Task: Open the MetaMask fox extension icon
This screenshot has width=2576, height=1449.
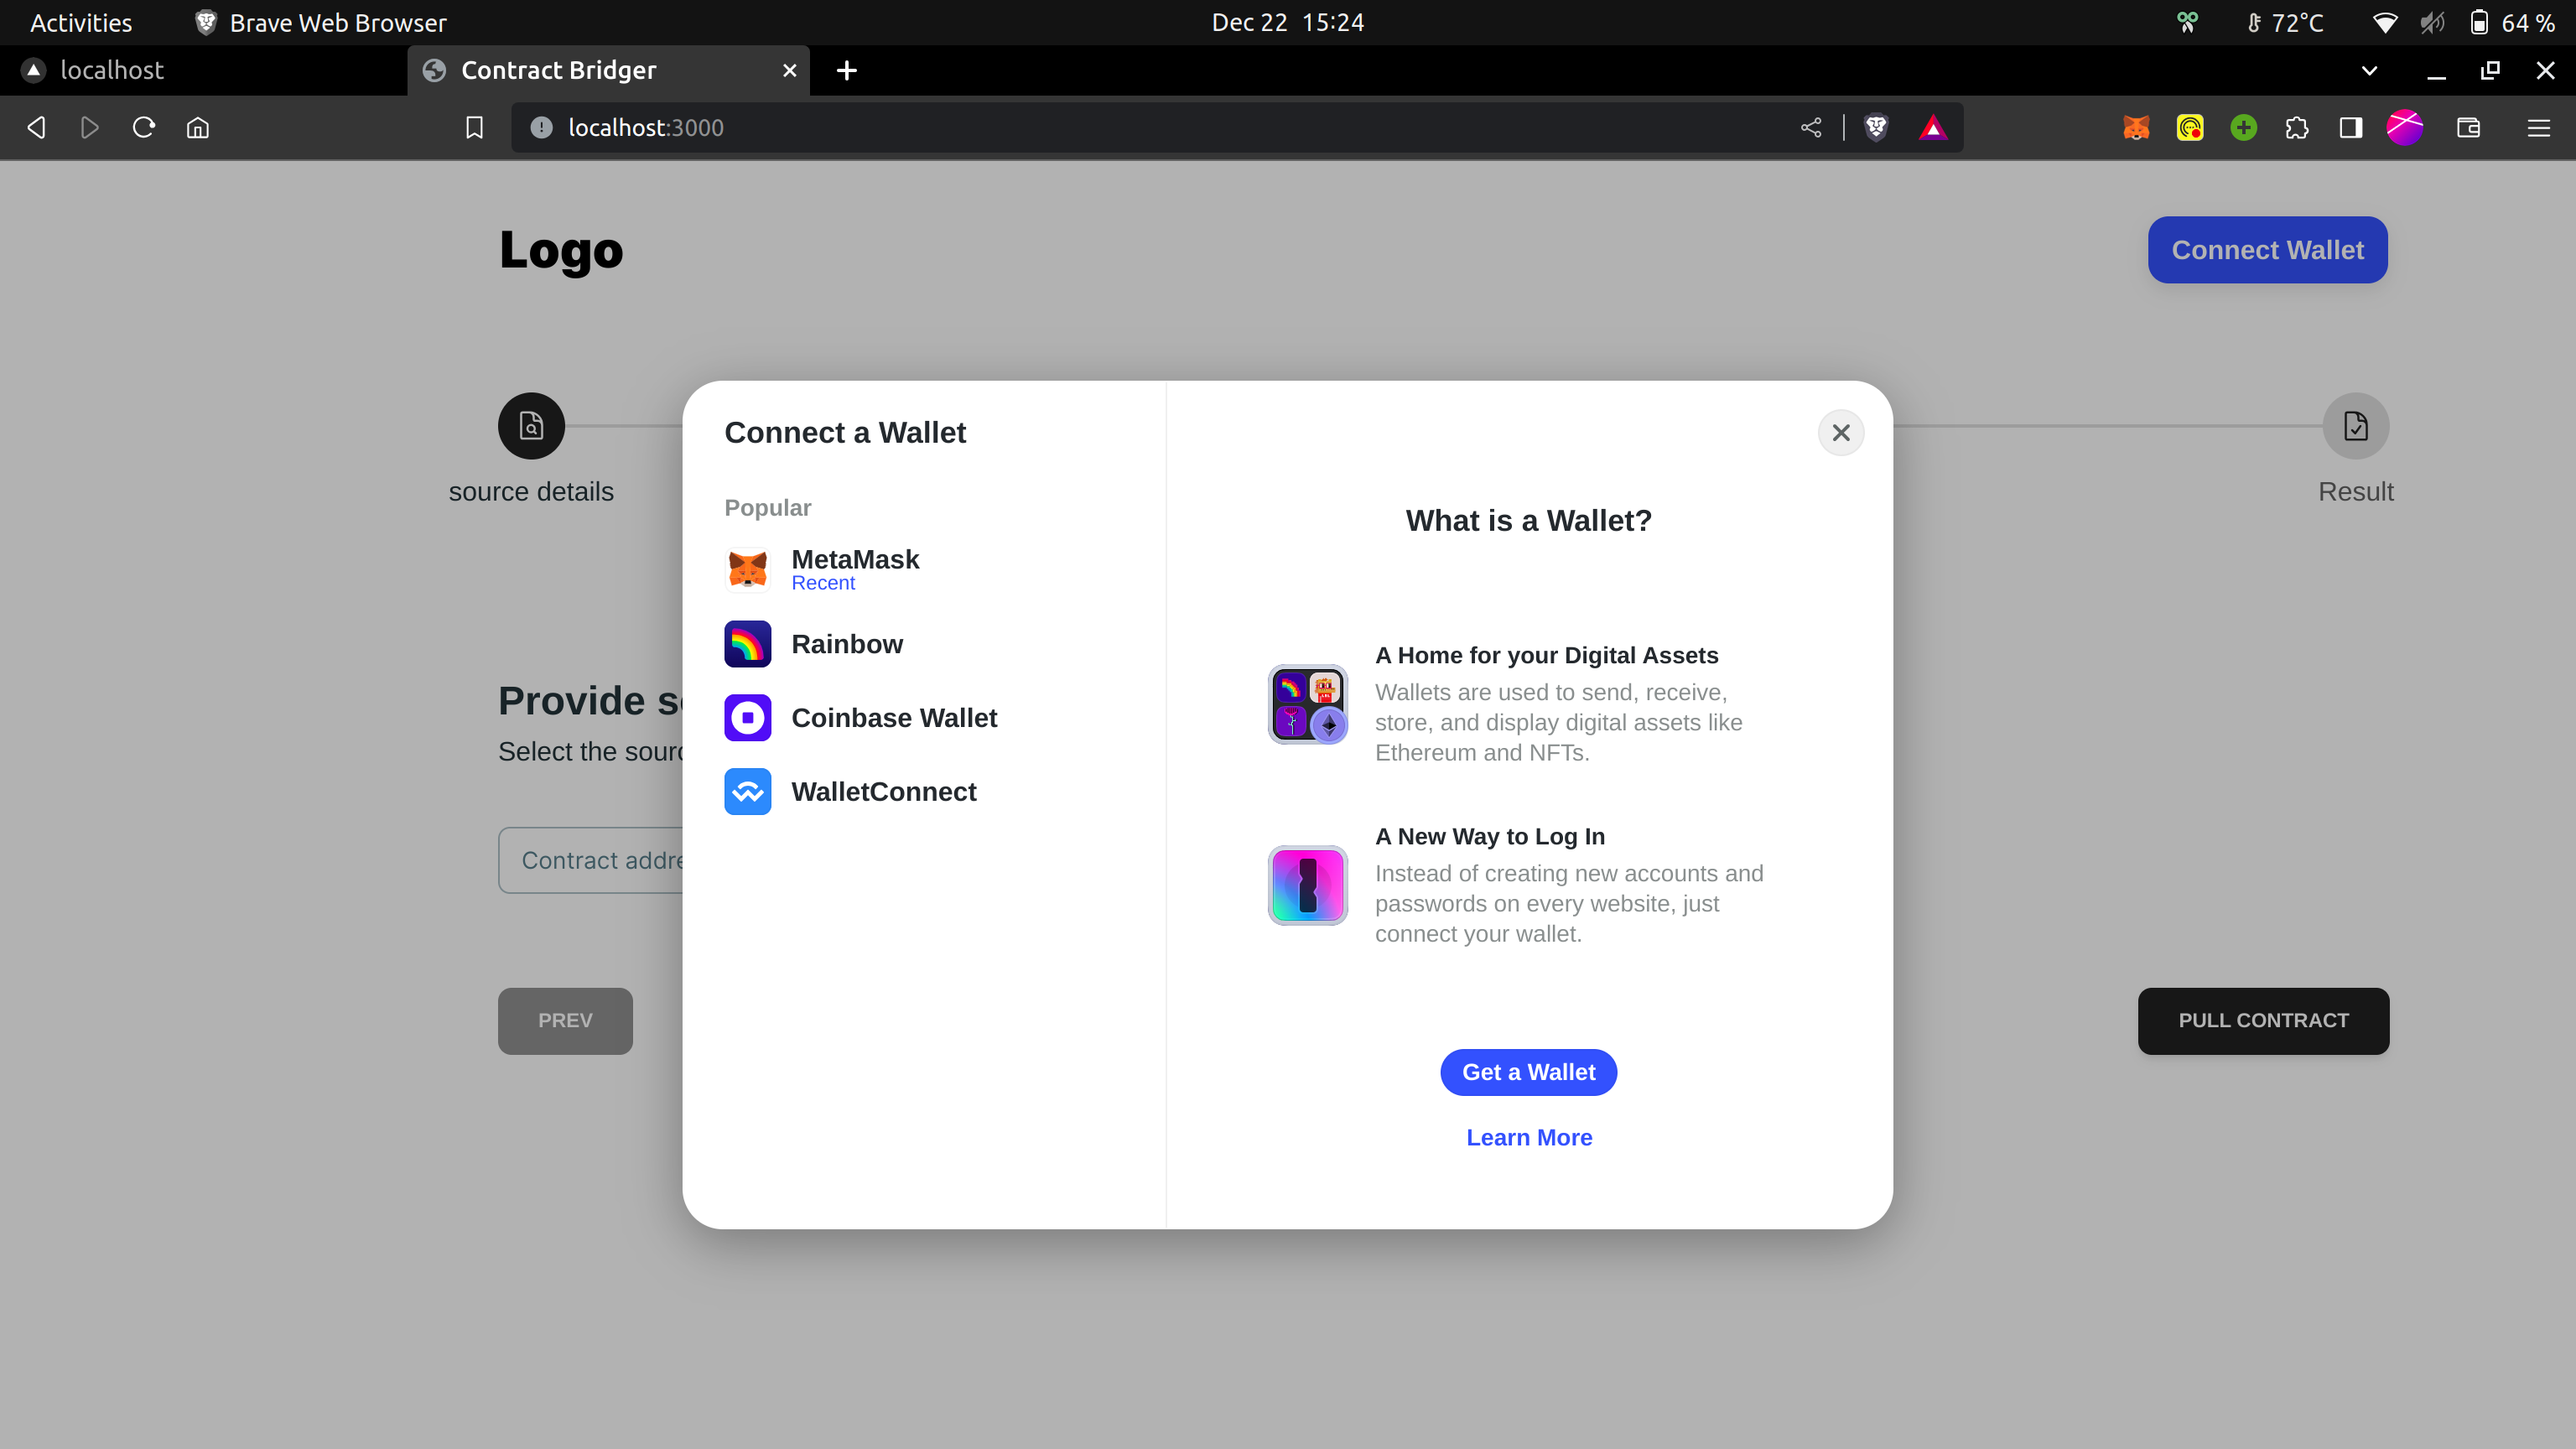Action: click(x=2136, y=128)
